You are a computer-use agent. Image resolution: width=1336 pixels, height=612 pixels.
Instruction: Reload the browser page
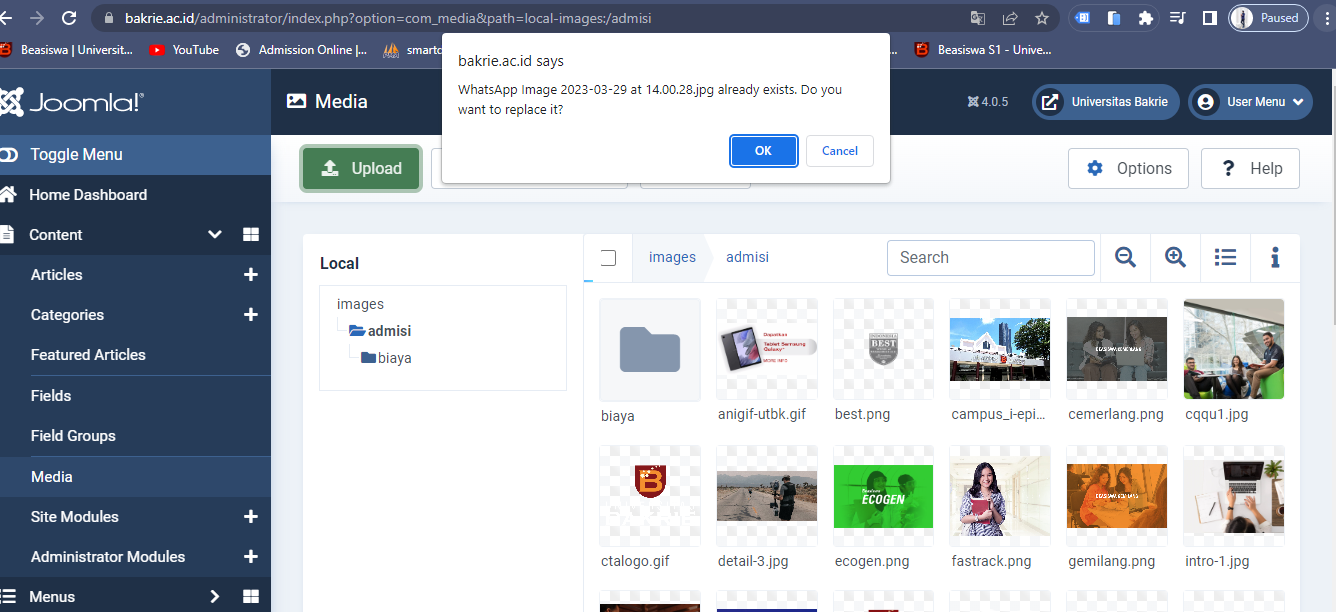click(x=69, y=18)
